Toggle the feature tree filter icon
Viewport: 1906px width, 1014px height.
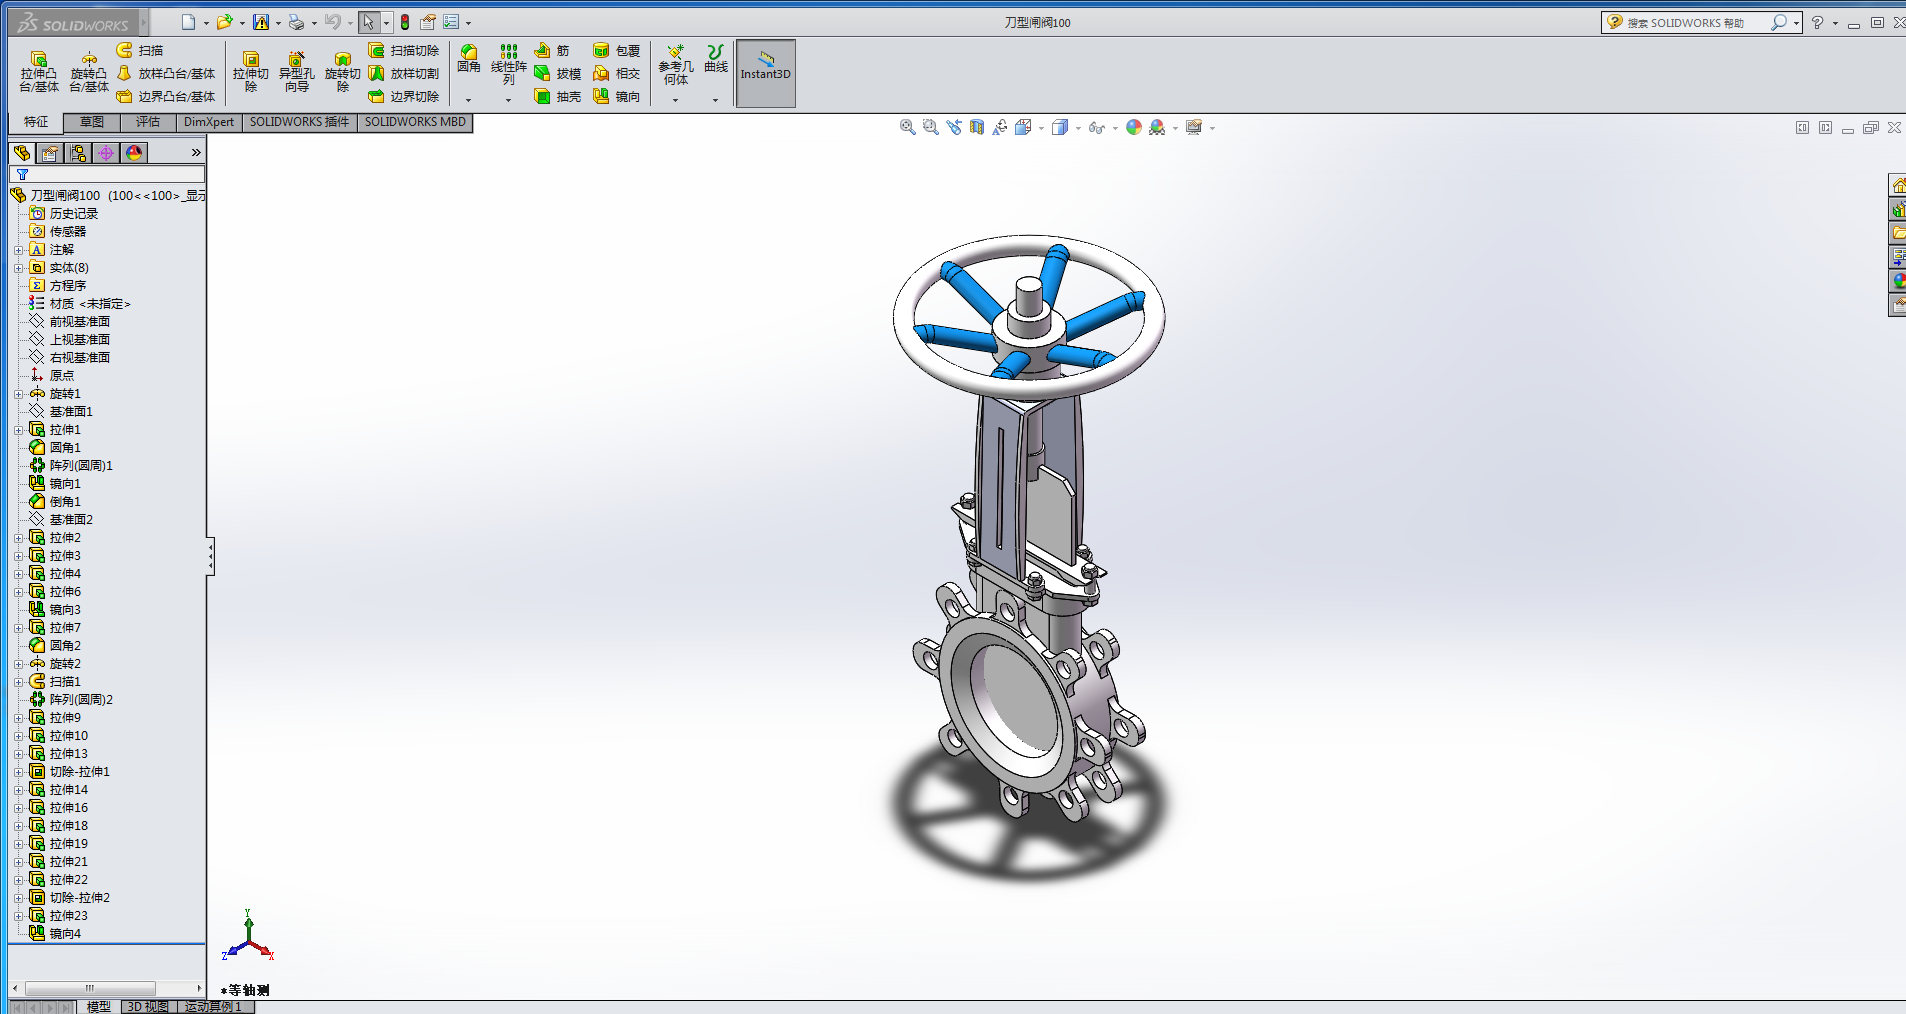pos(22,175)
